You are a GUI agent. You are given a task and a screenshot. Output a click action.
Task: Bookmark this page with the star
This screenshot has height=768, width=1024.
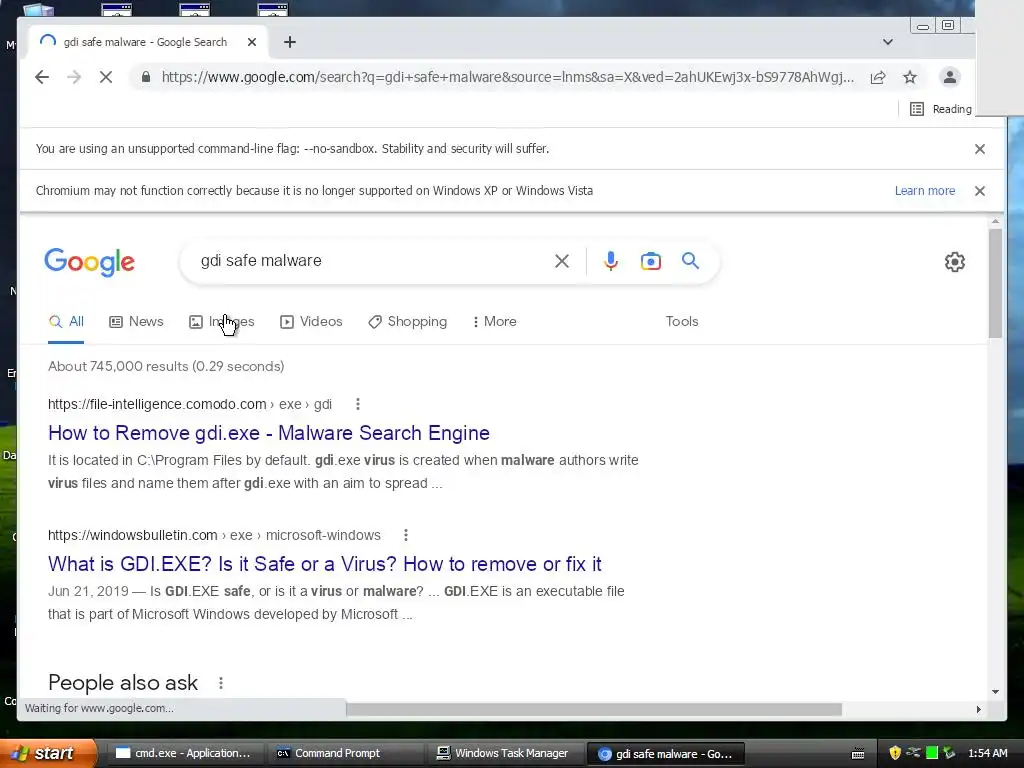pos(910,77)
